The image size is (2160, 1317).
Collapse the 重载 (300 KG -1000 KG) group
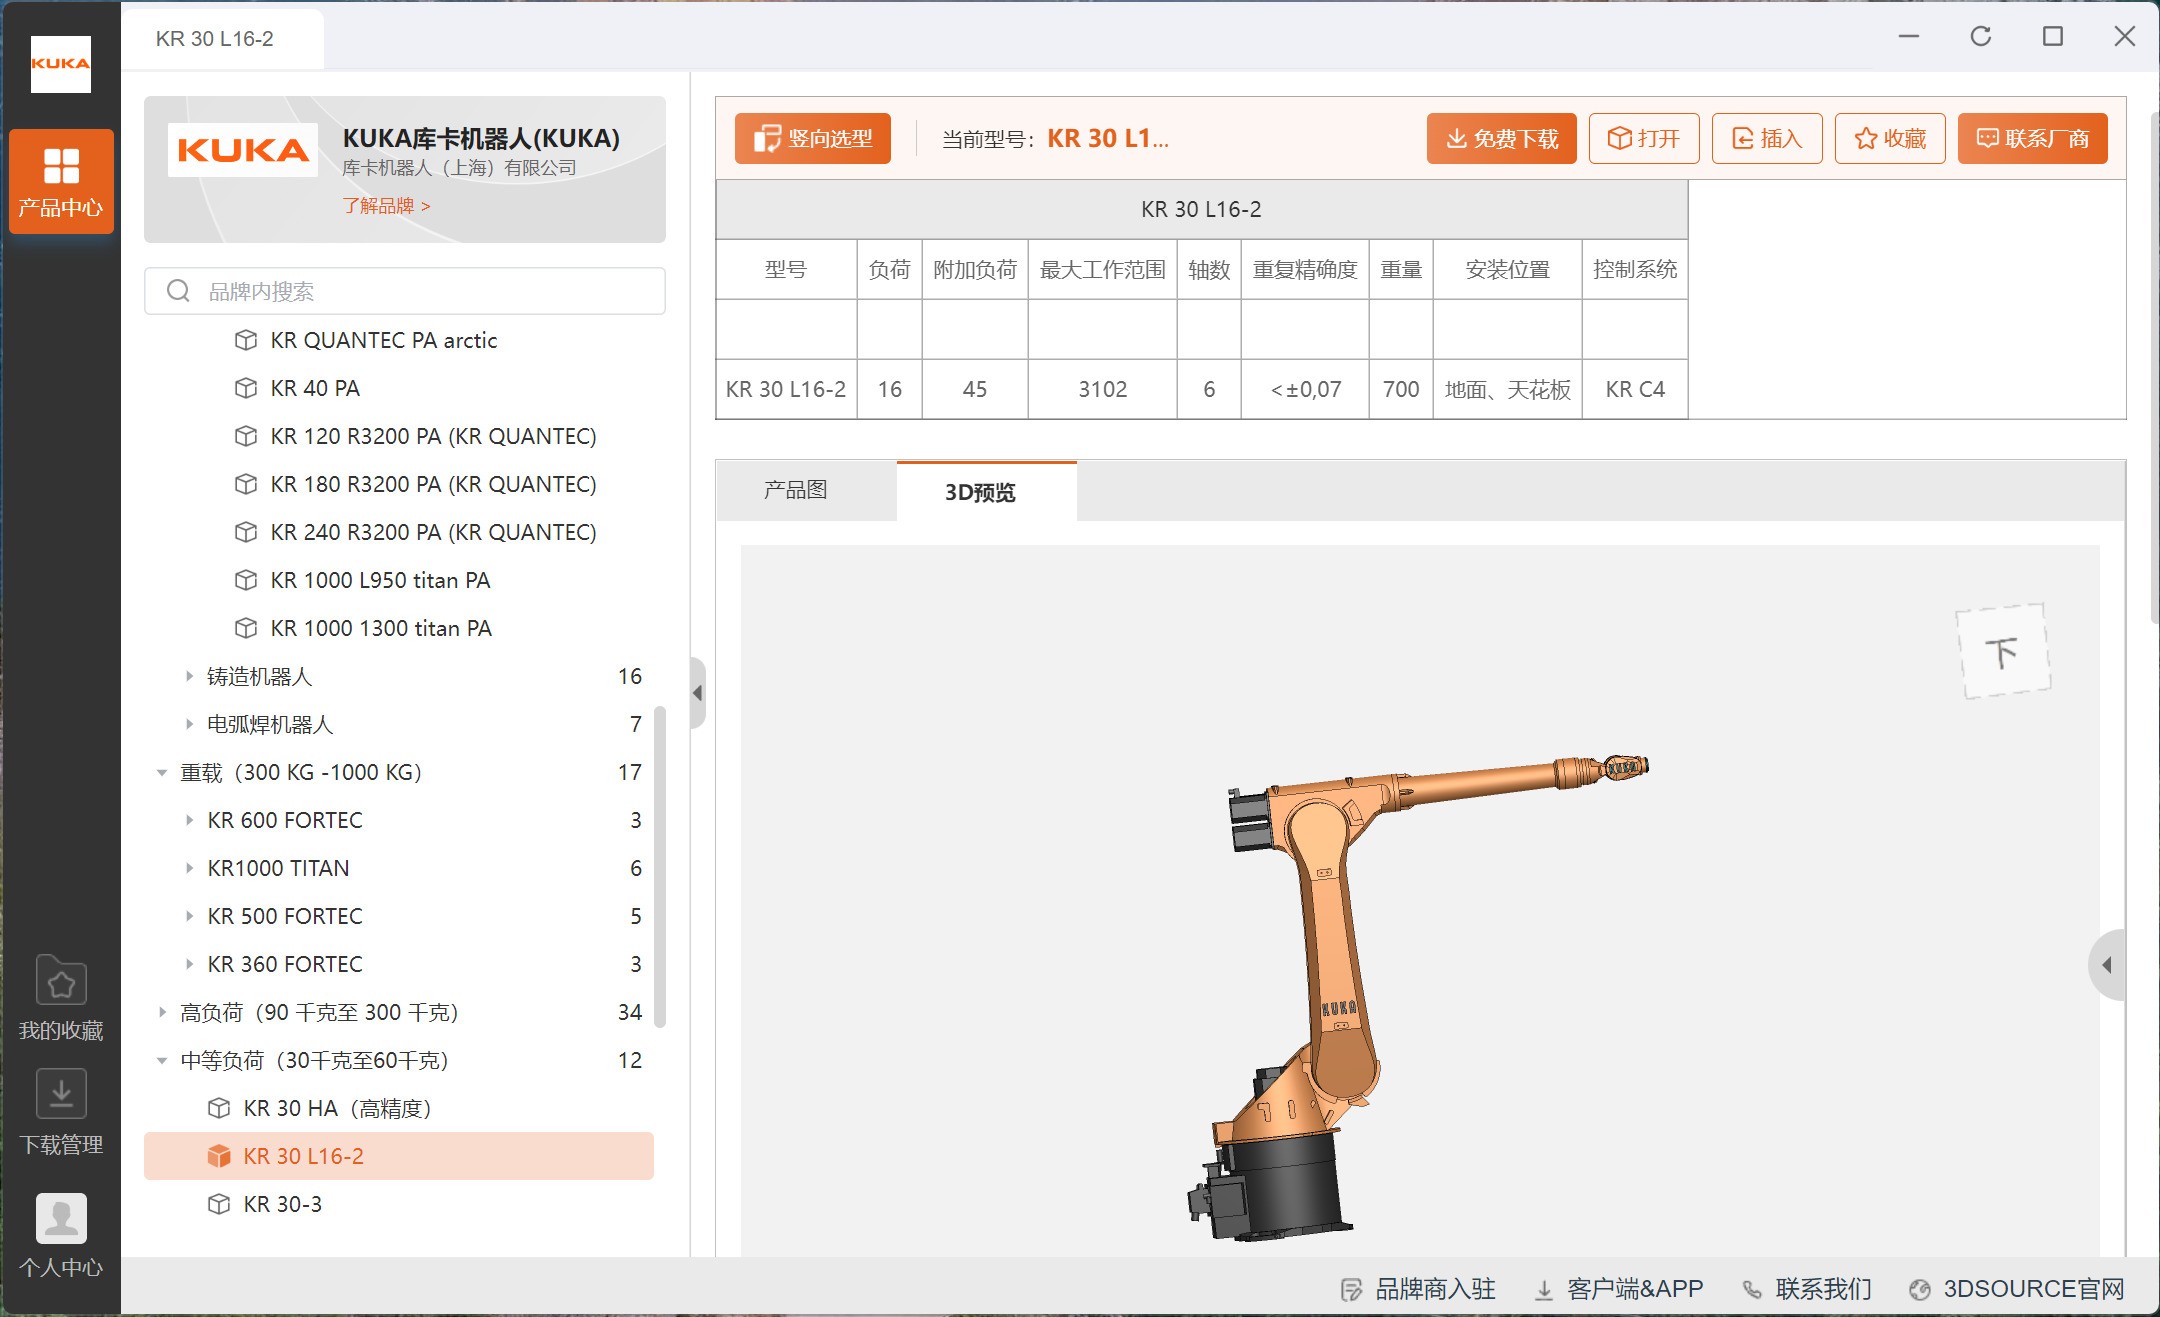(x=162, y=772)
